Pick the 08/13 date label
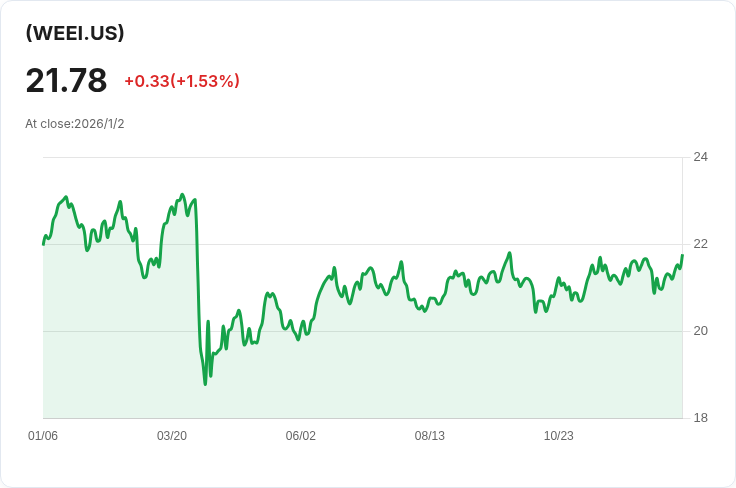736x488 pixels. [x=430, y=436]
